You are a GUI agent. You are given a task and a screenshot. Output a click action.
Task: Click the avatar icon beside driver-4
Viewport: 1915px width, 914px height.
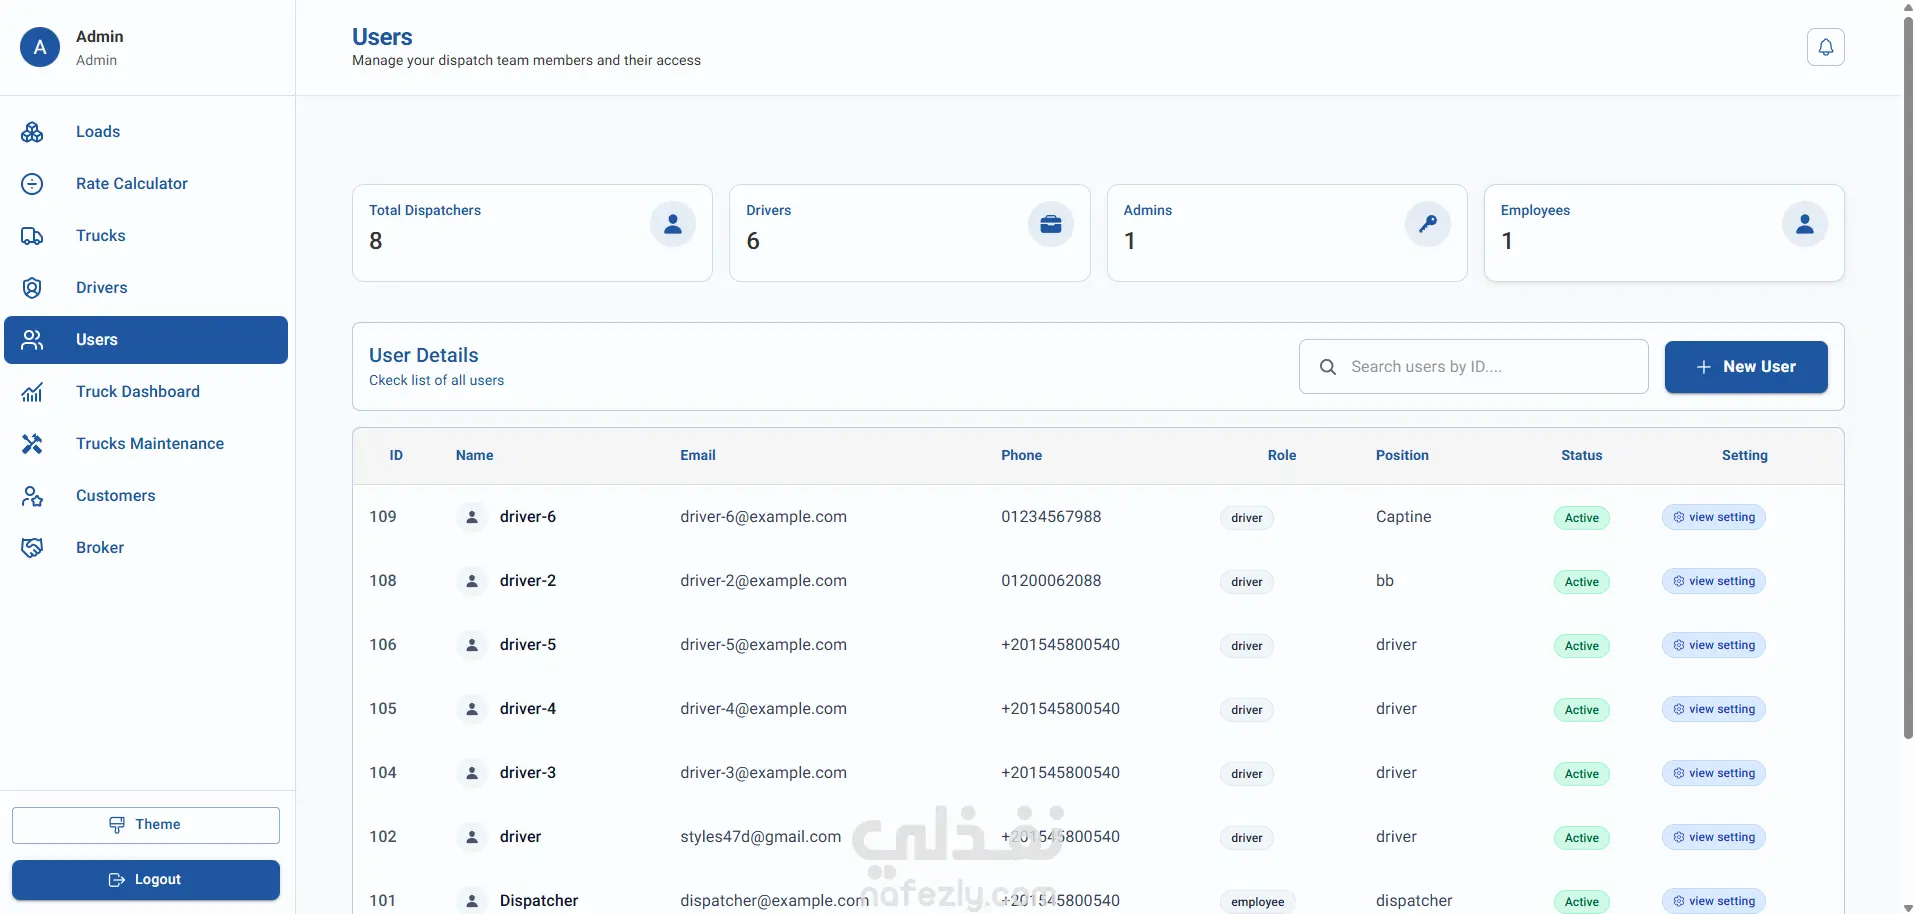472,709
